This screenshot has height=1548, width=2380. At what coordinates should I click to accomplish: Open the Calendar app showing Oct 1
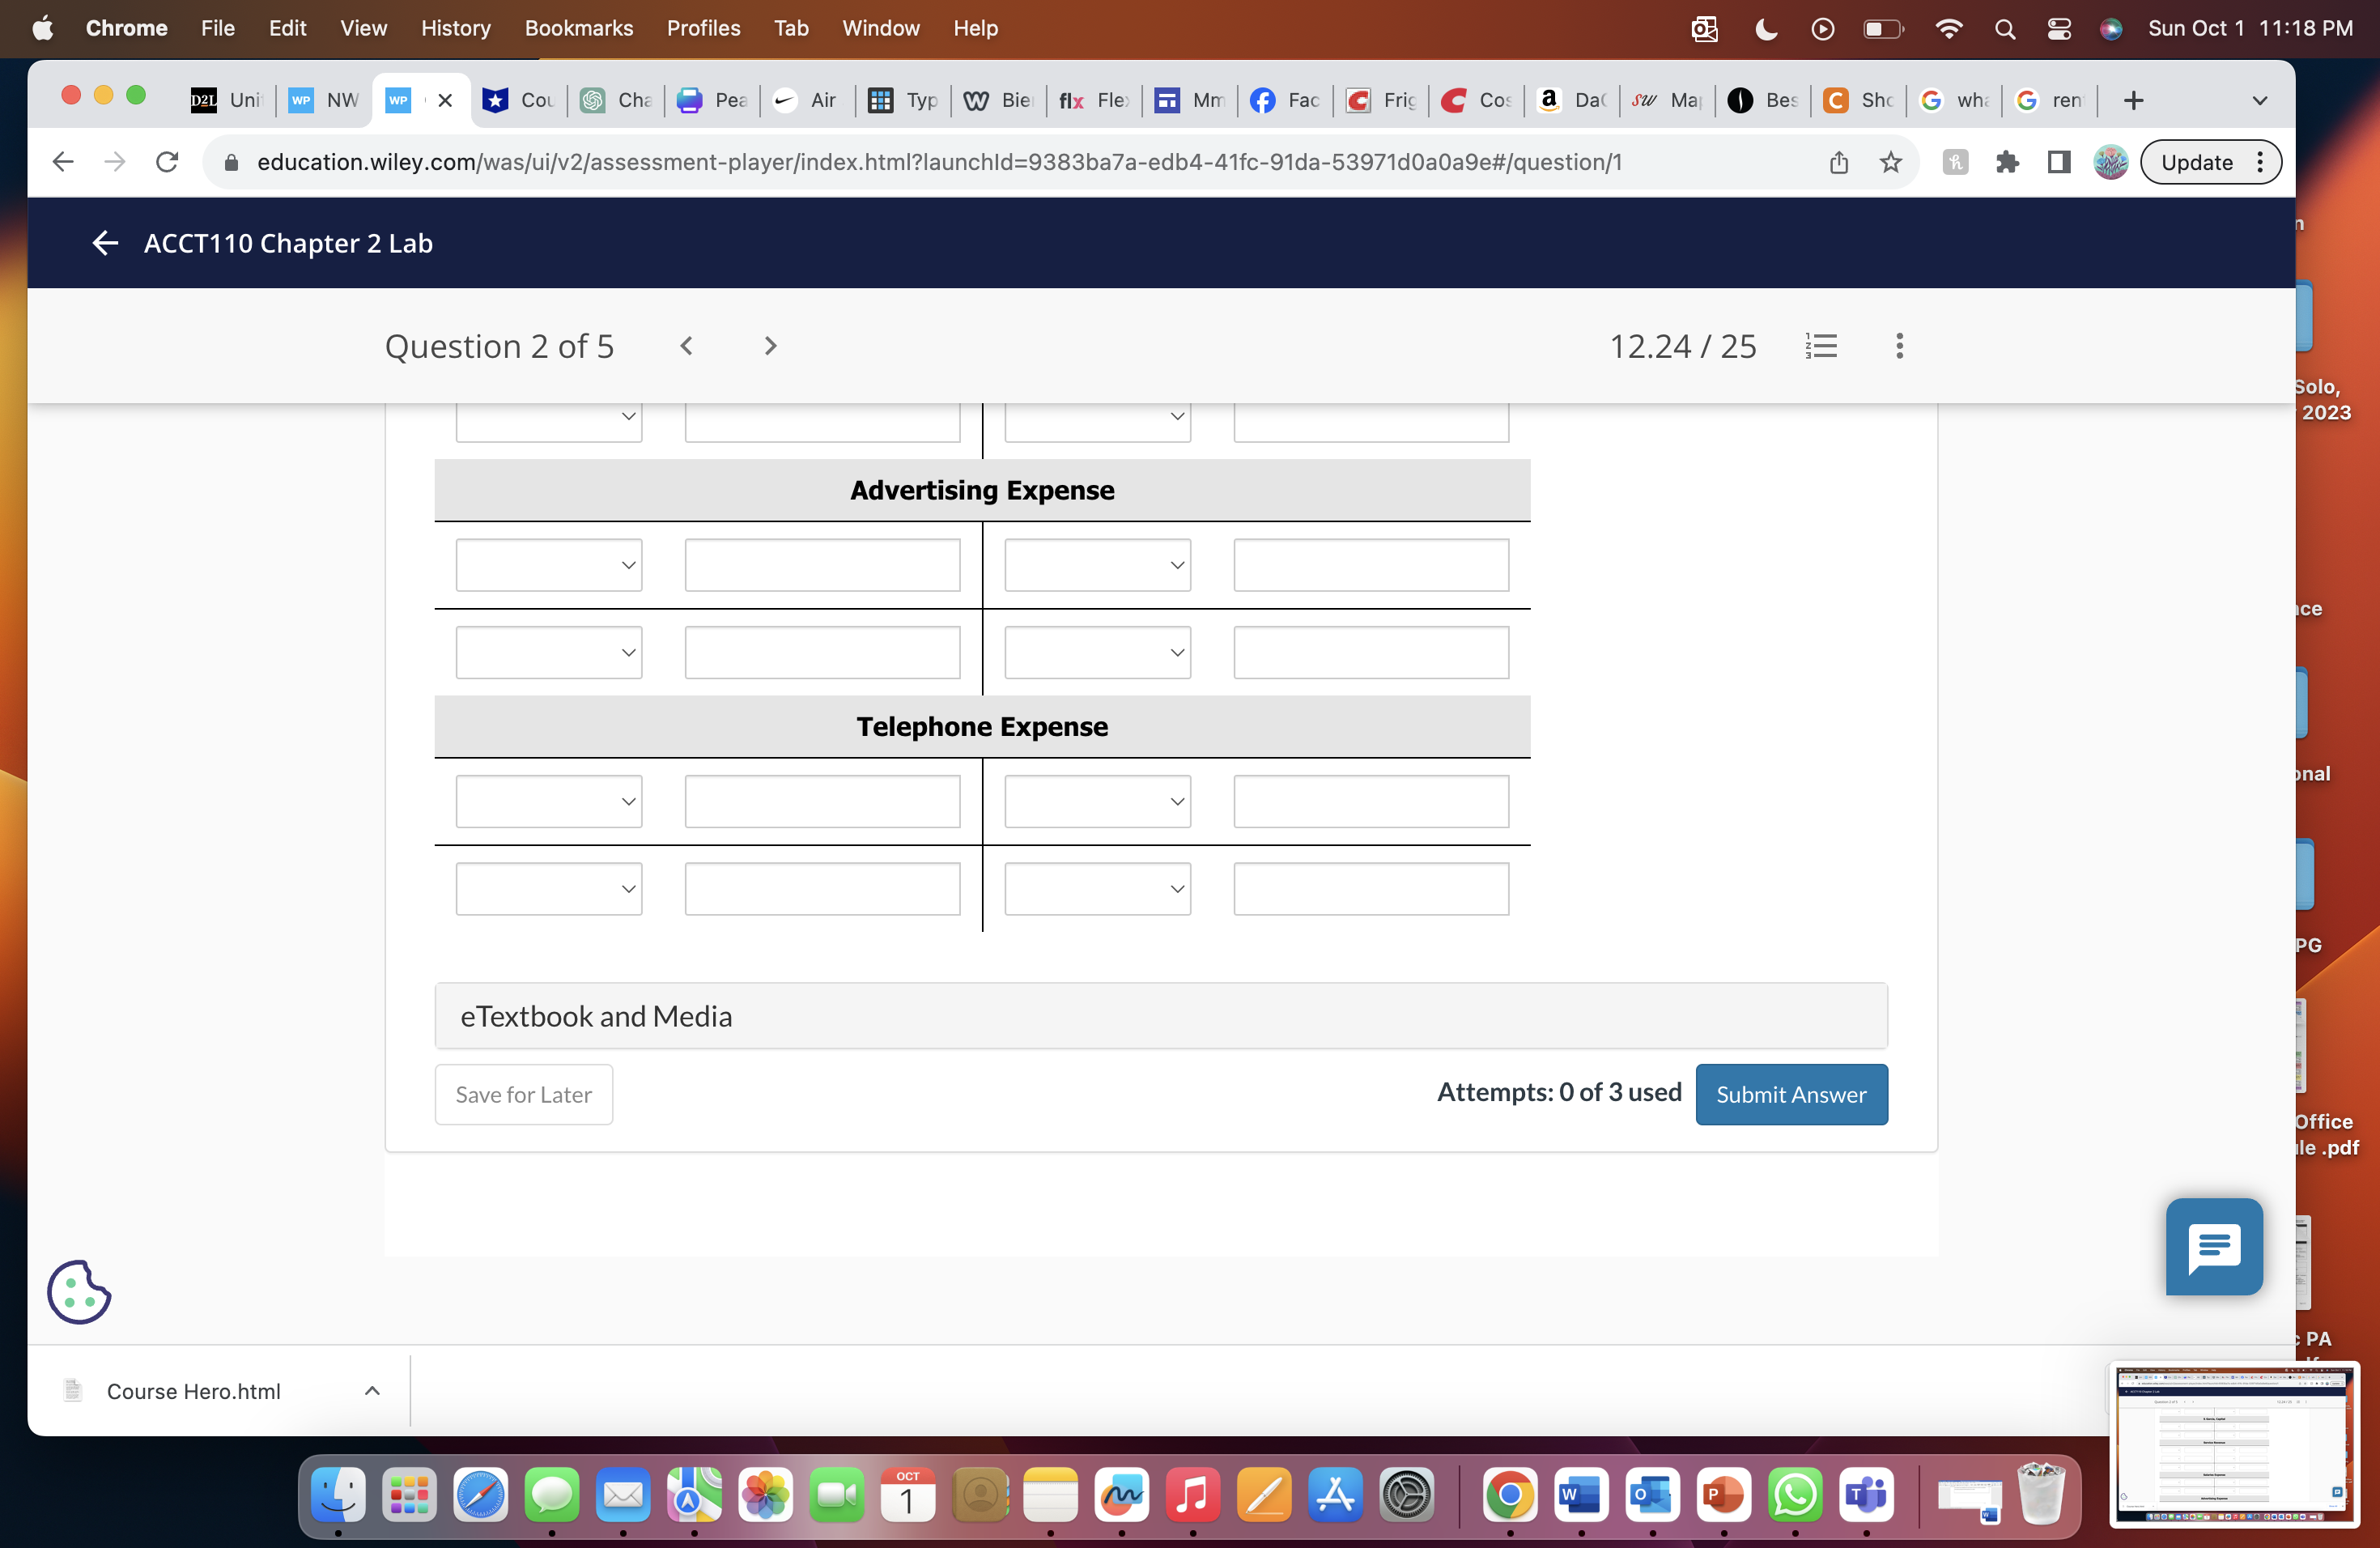[907, 1495]
